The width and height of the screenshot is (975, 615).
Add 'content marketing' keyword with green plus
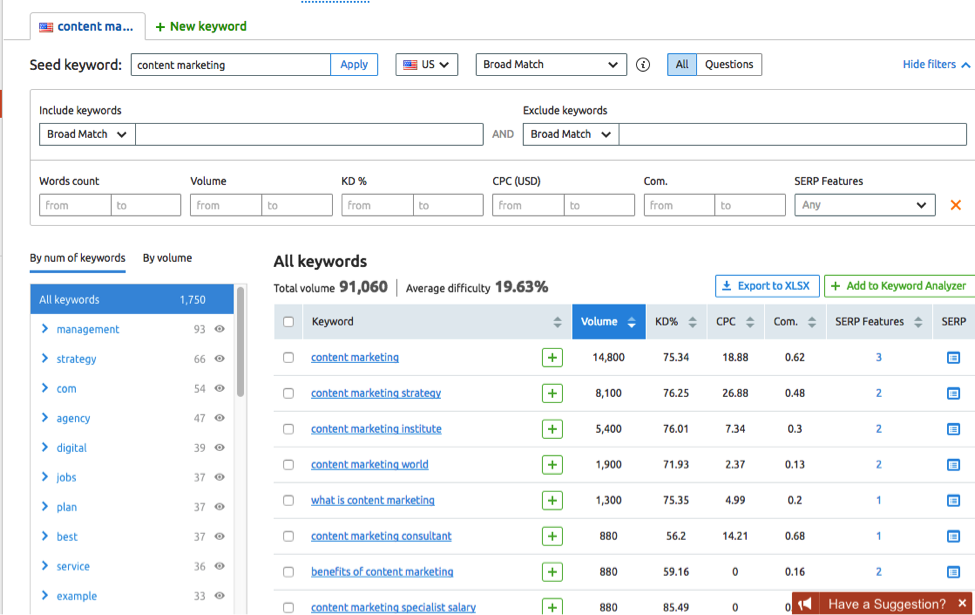tap(552, 358)
